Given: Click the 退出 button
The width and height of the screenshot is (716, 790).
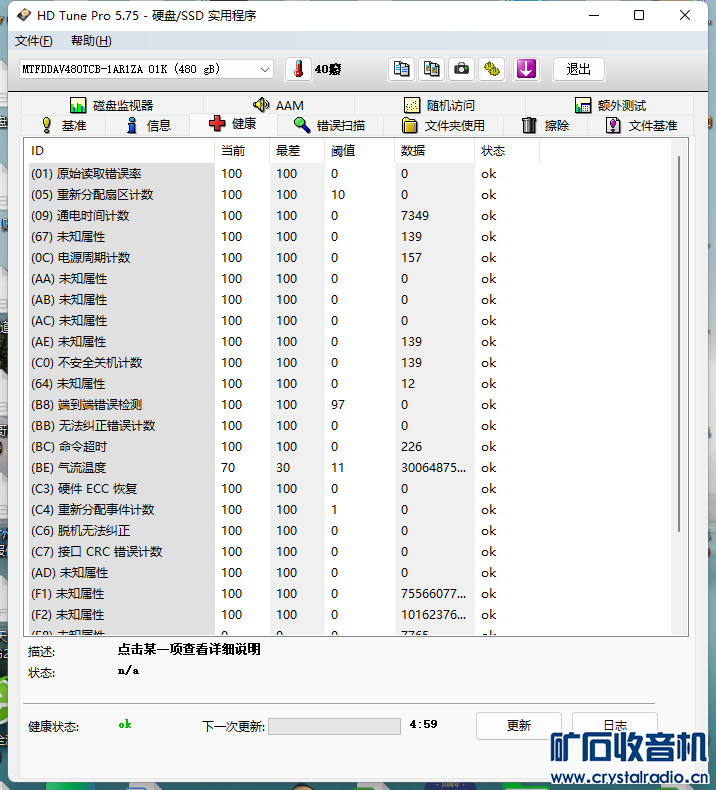Looking at the screenshot, I should [x=578, y=69].
